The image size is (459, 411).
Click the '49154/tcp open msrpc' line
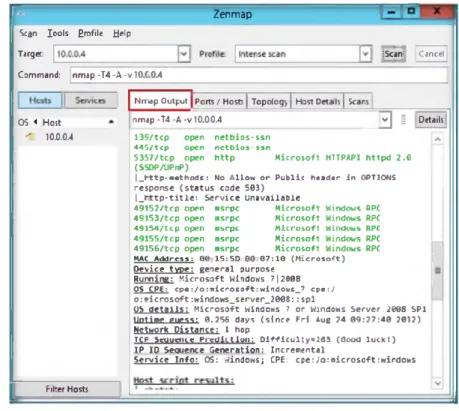(257, 228)
